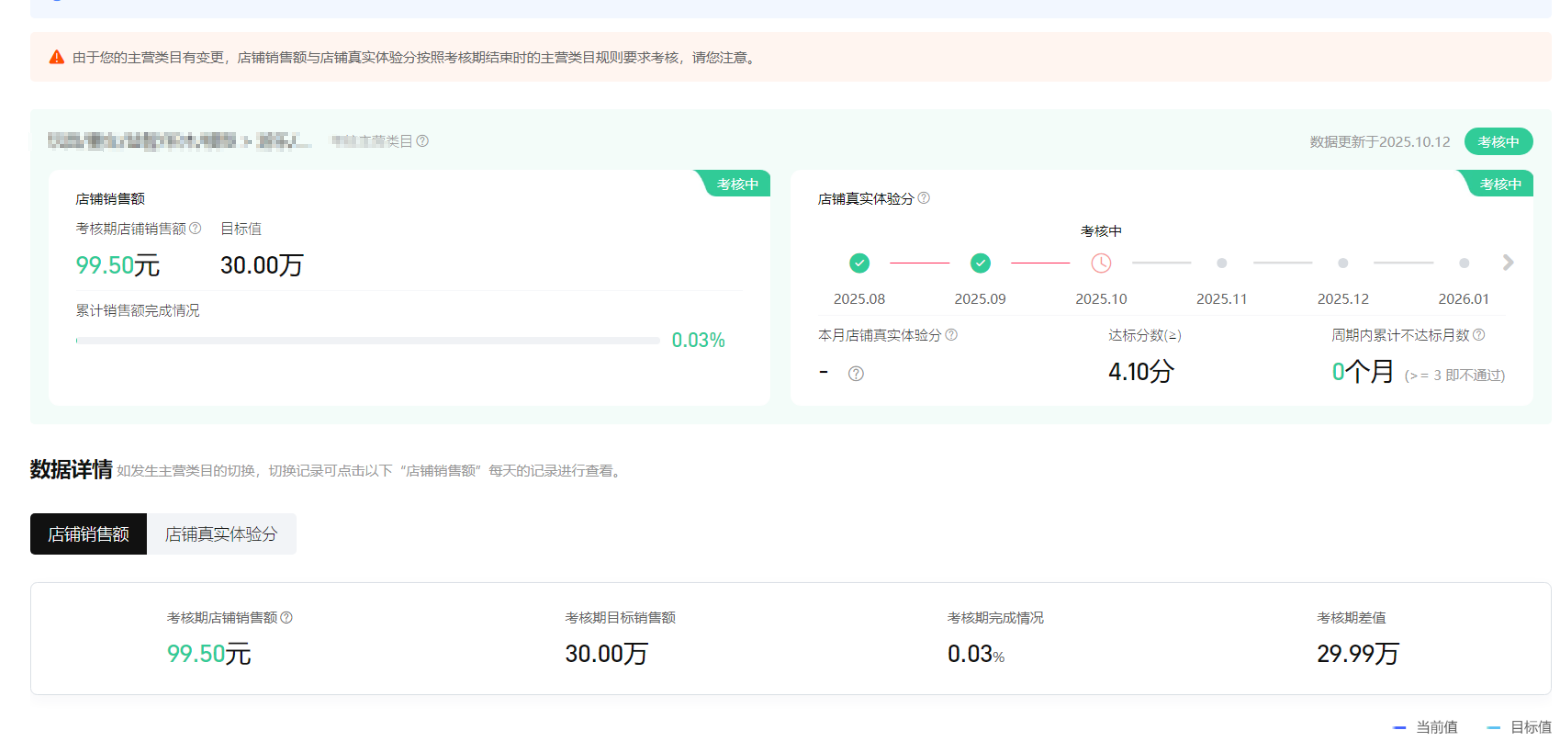Click help icon beside 店铺真实体验分 card title

923,198
